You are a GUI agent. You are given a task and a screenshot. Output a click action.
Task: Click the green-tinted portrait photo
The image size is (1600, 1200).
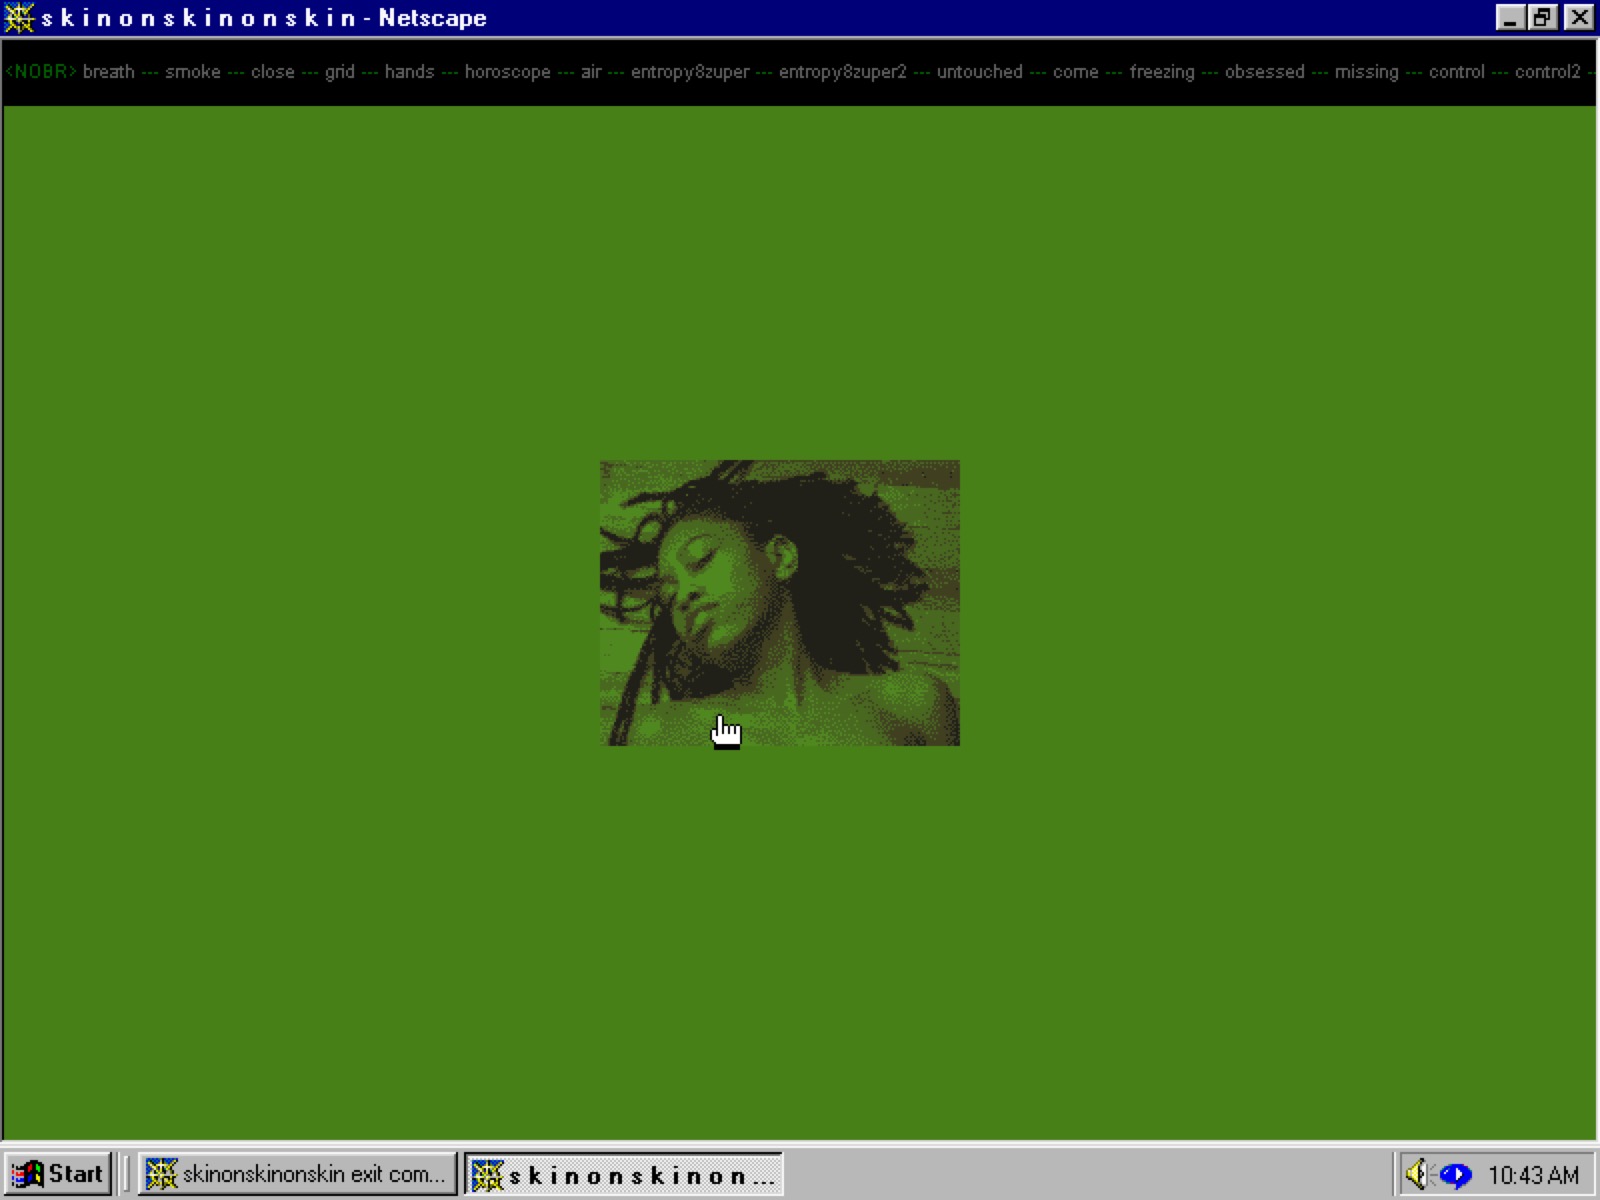tap(780, 603)
